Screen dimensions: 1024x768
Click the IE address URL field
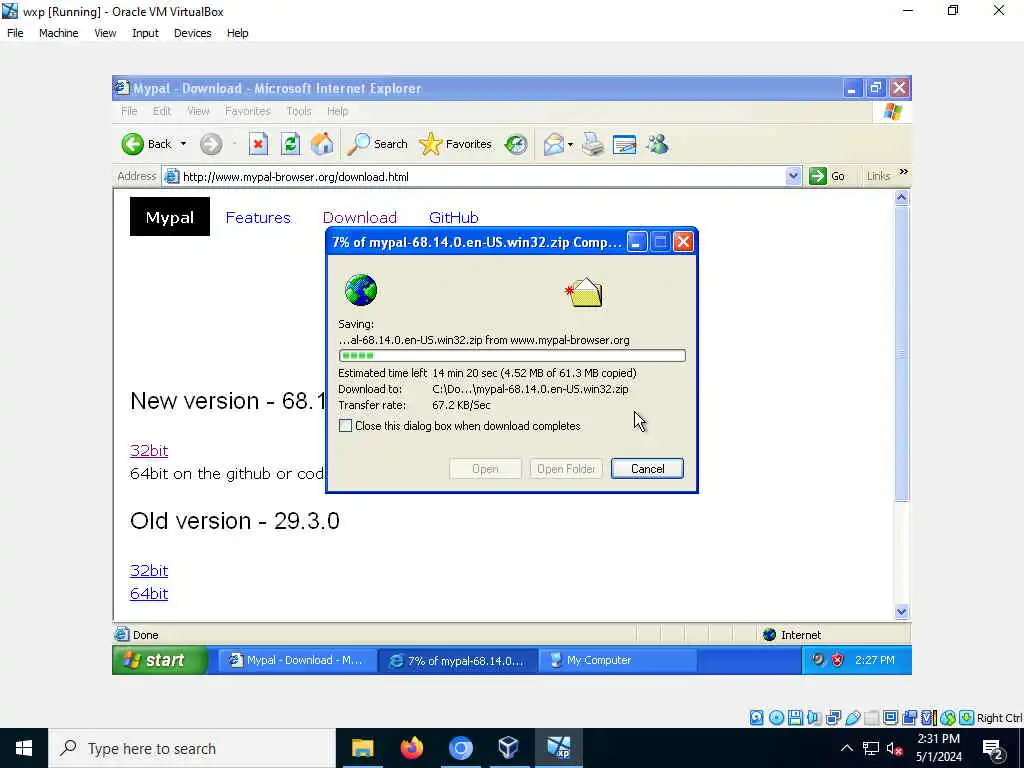coord(473,176)
